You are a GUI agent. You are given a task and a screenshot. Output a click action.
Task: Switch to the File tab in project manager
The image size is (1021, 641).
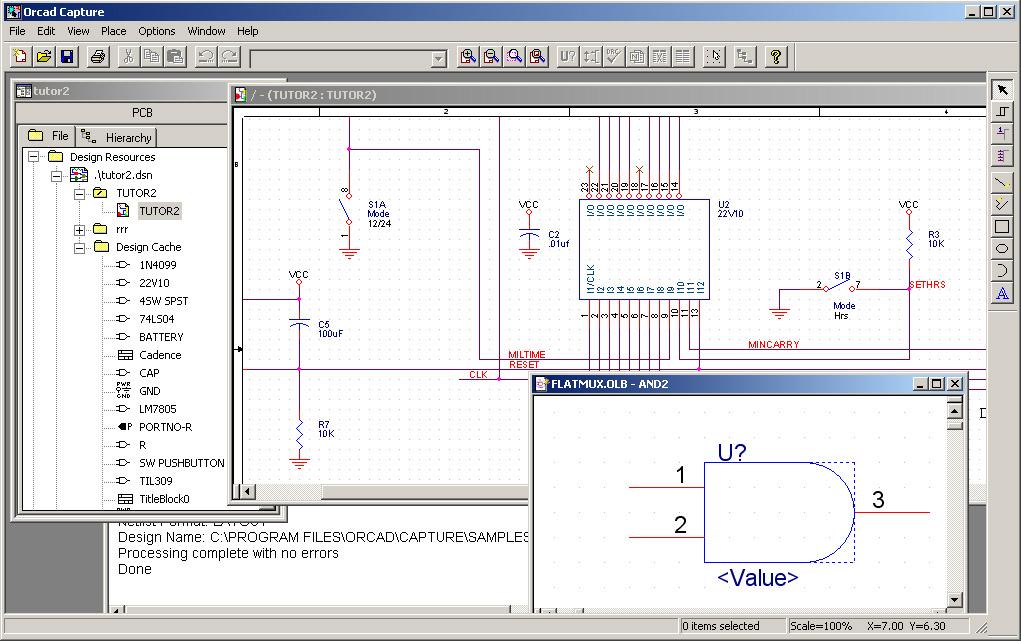49,136
